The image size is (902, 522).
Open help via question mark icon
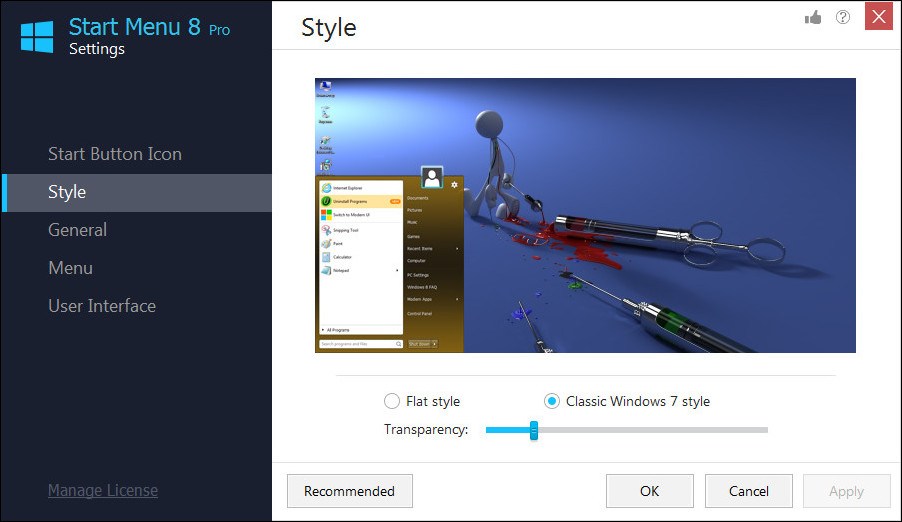click(843, 17)
